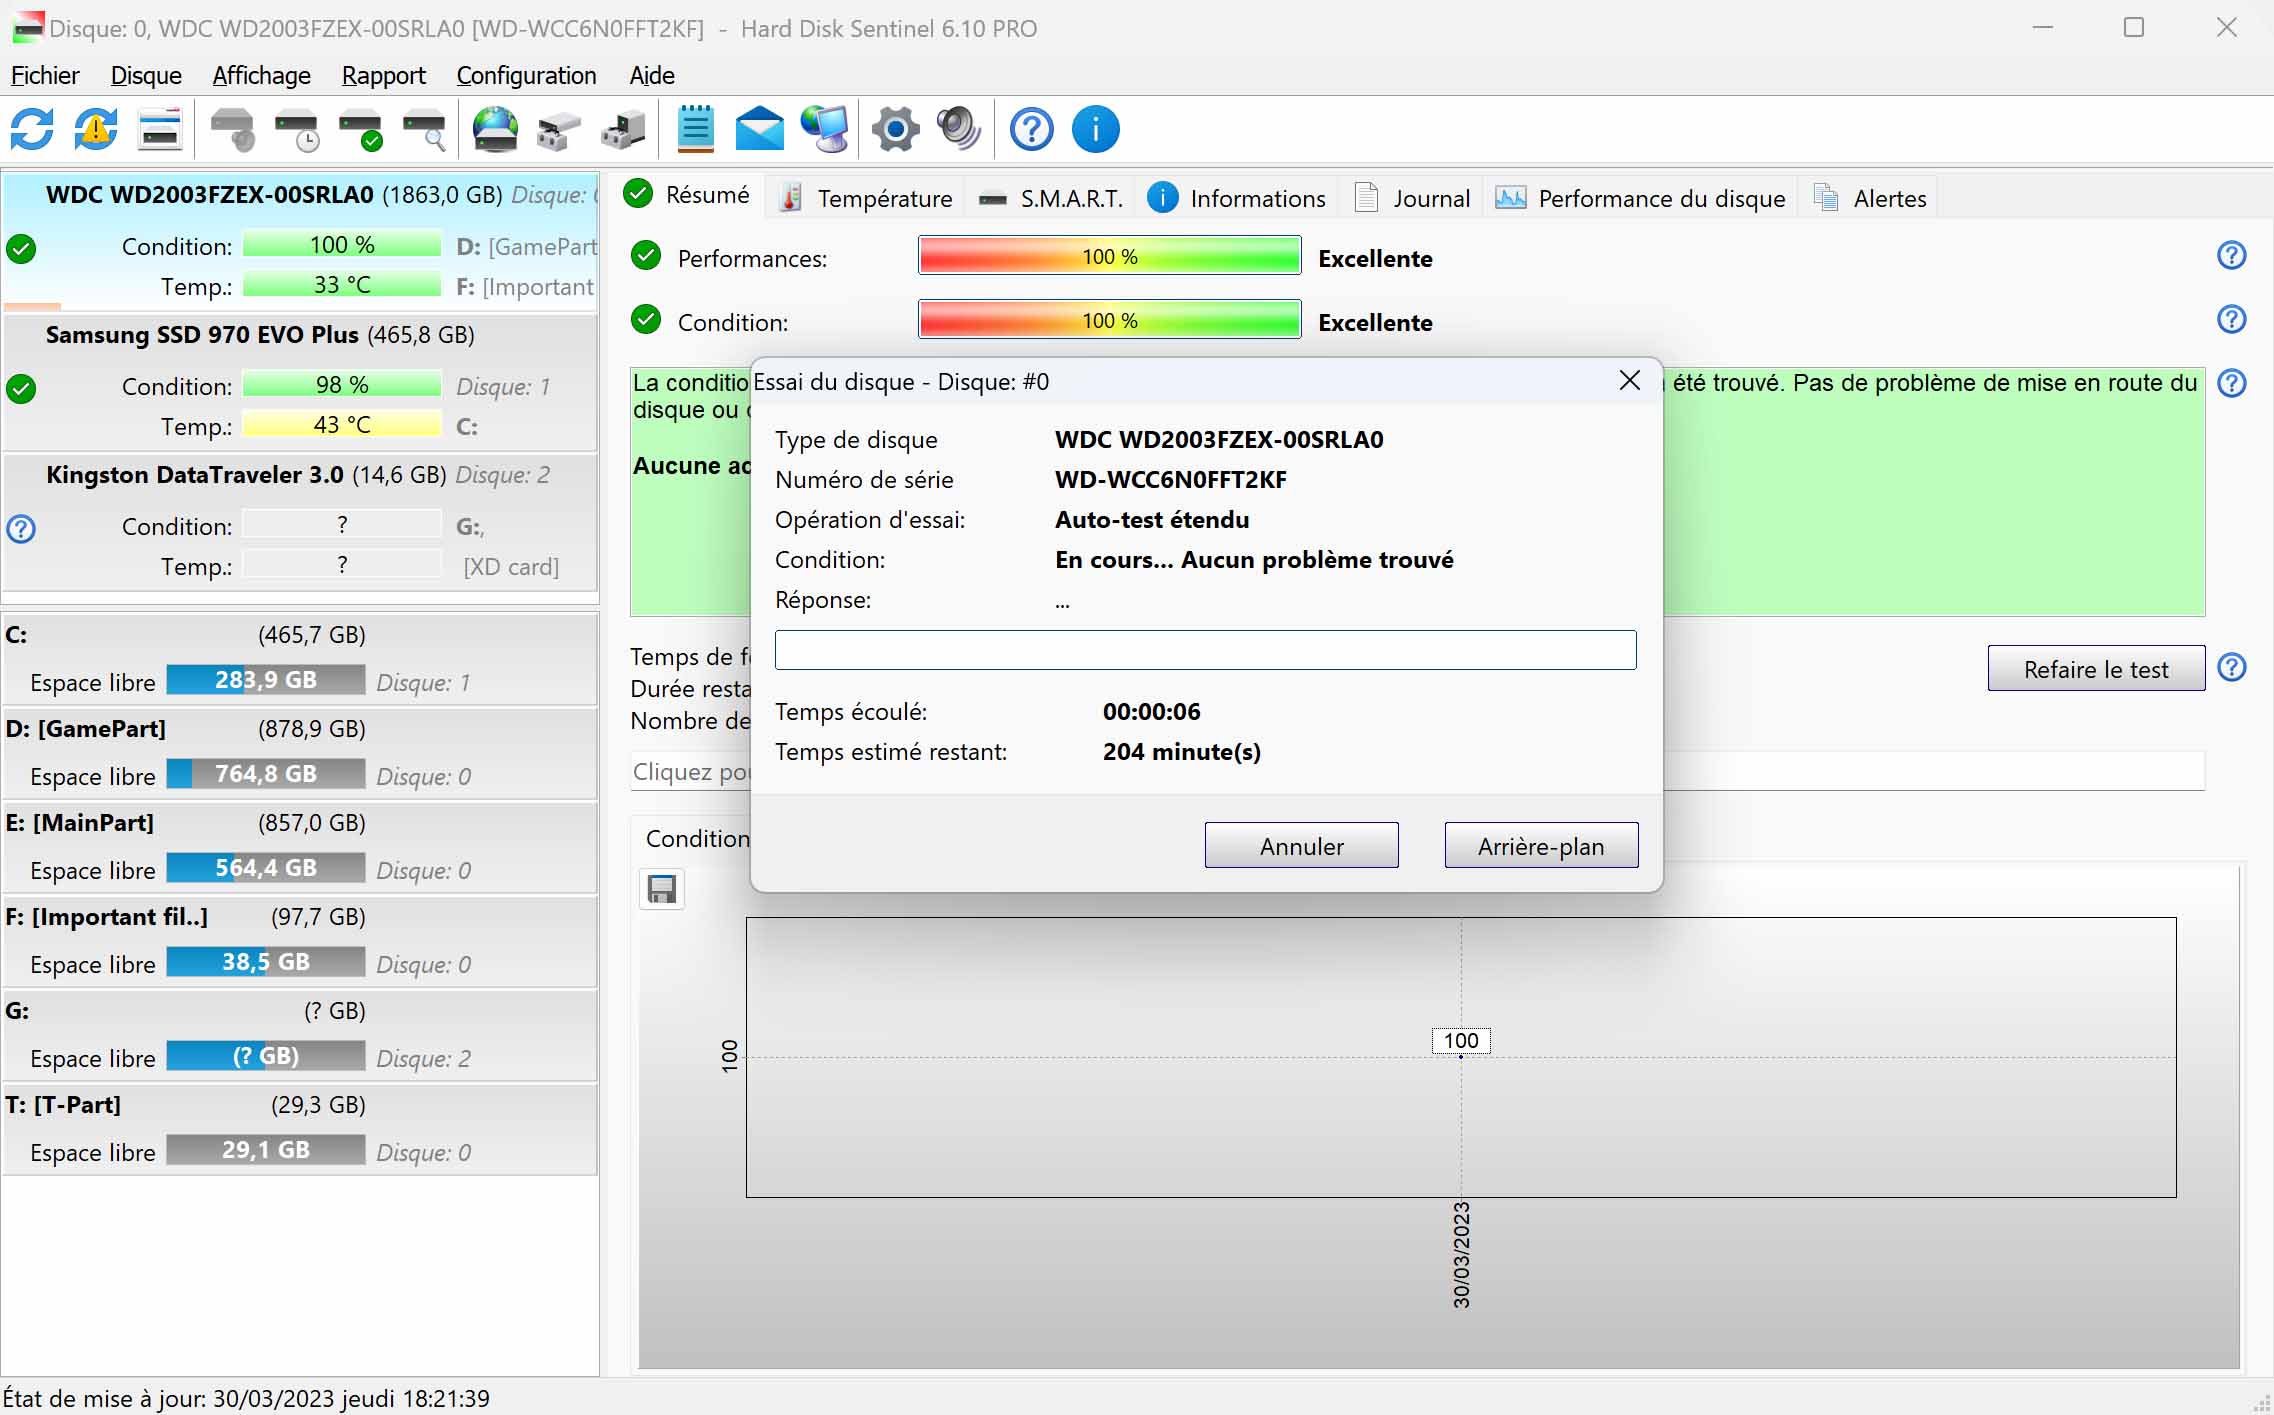The width and height of the screenshot is (2274, 1415).
Task: Switch to the Résumé tab
Action: click(688, 196)
